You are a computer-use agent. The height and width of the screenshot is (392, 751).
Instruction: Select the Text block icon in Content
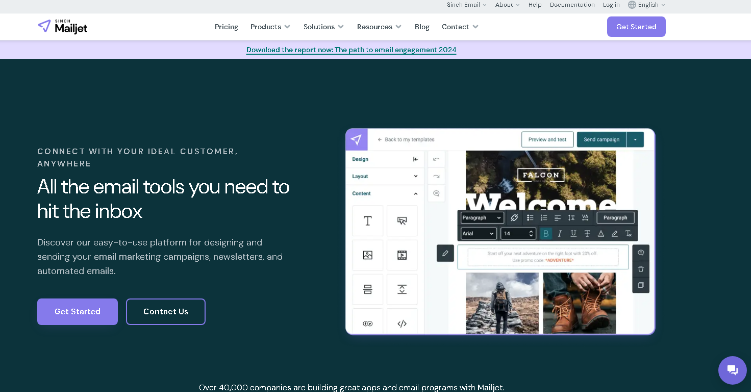(367, 221)
